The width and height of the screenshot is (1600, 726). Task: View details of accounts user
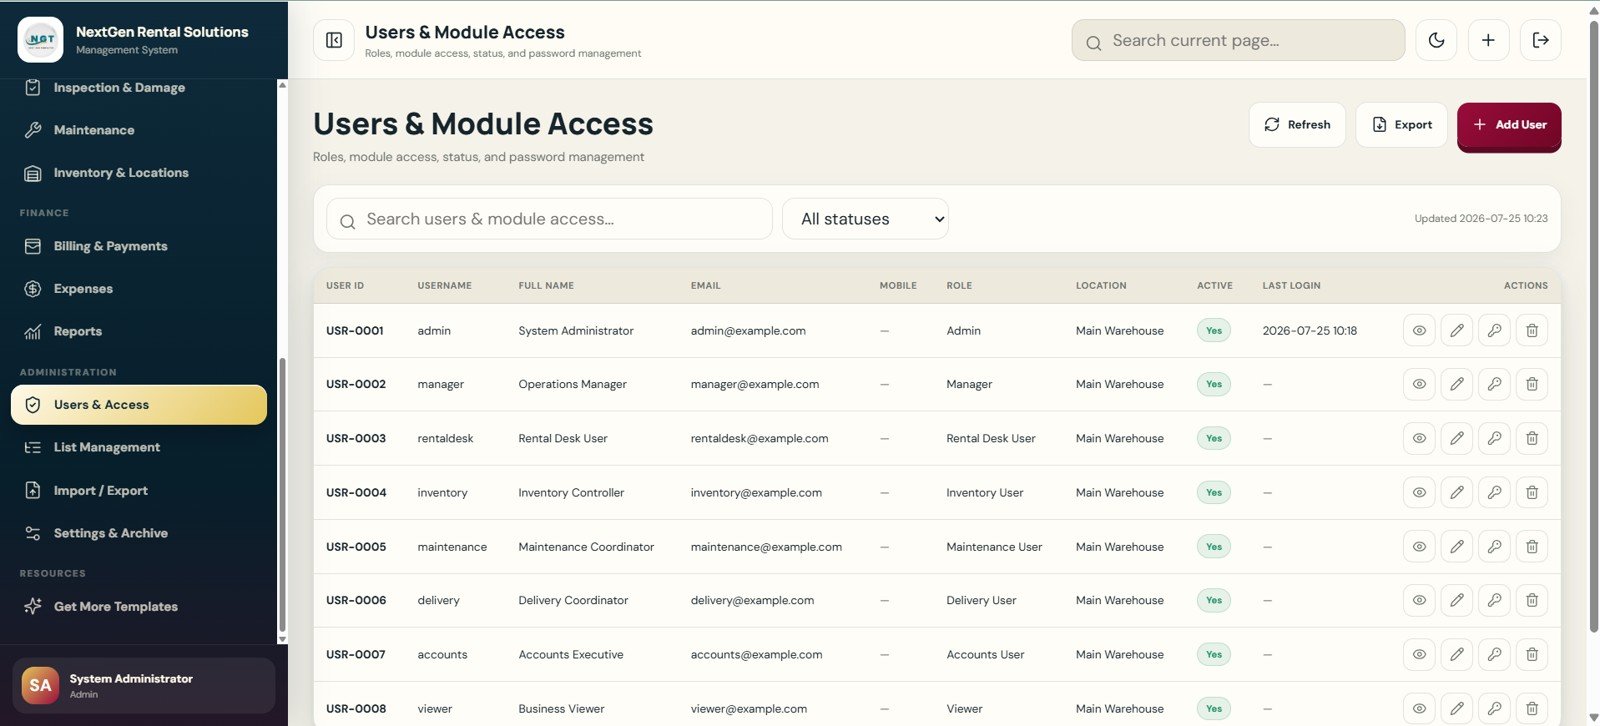pos(1419,654)
